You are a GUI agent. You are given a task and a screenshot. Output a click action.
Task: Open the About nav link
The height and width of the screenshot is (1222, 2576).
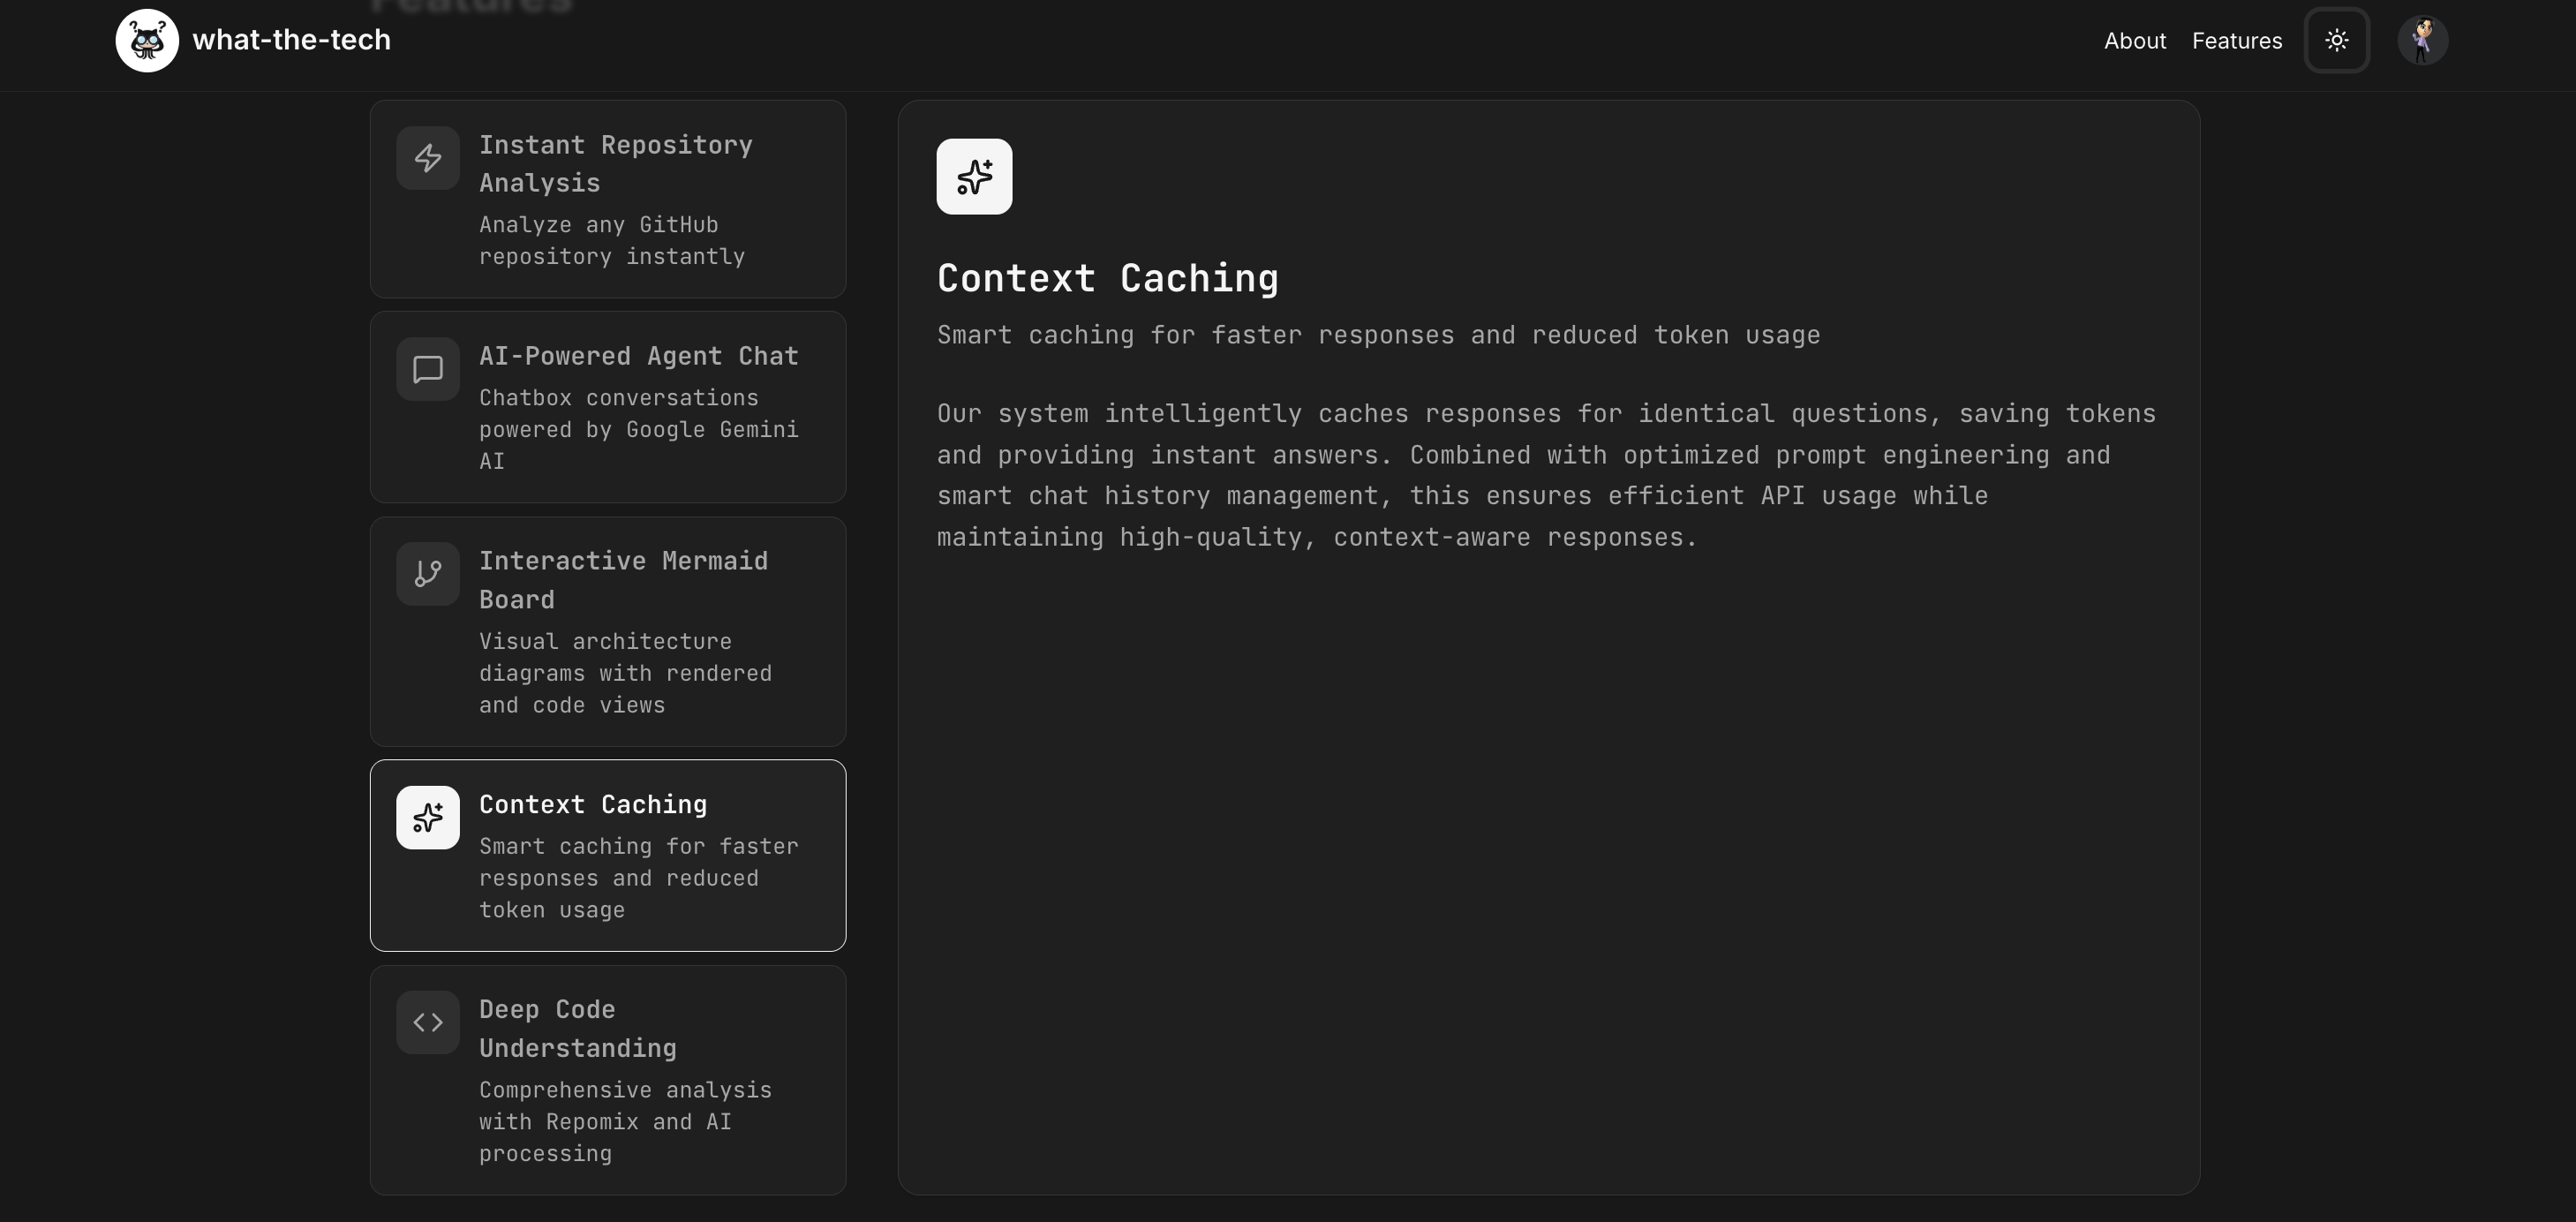pyautogui.click(x=2134, y=41)
